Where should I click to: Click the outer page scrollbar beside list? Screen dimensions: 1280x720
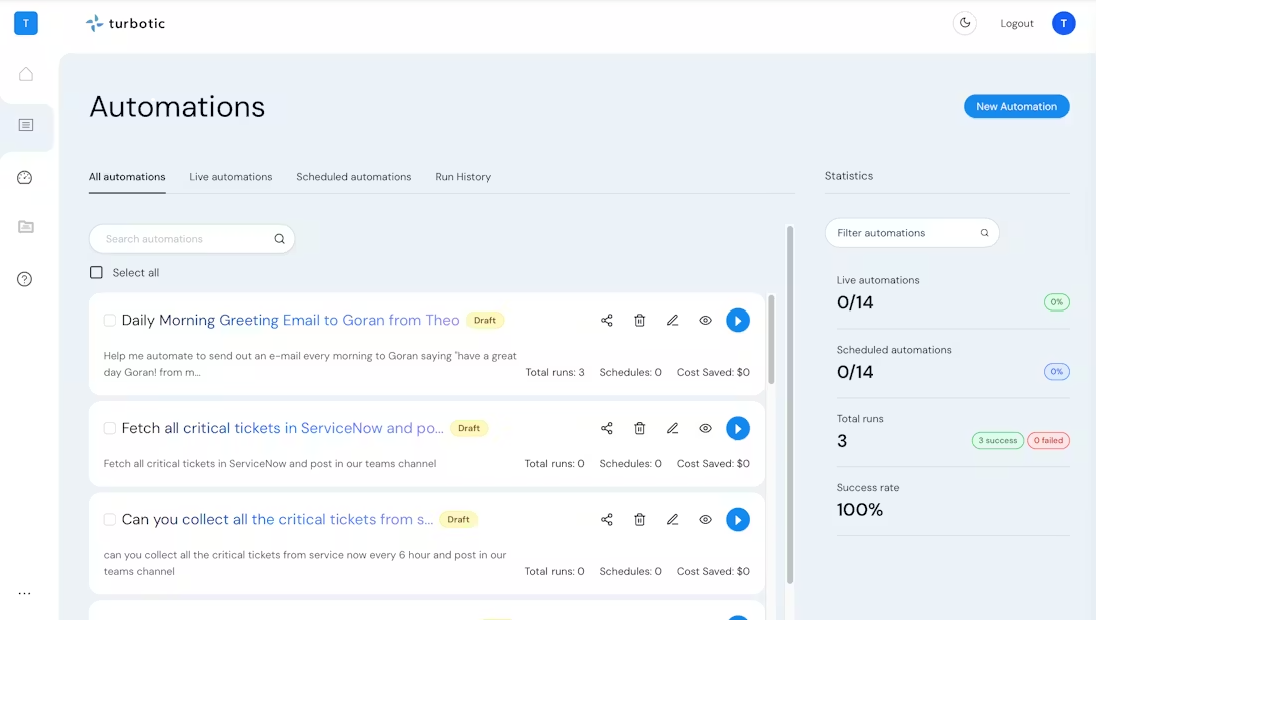790,405
